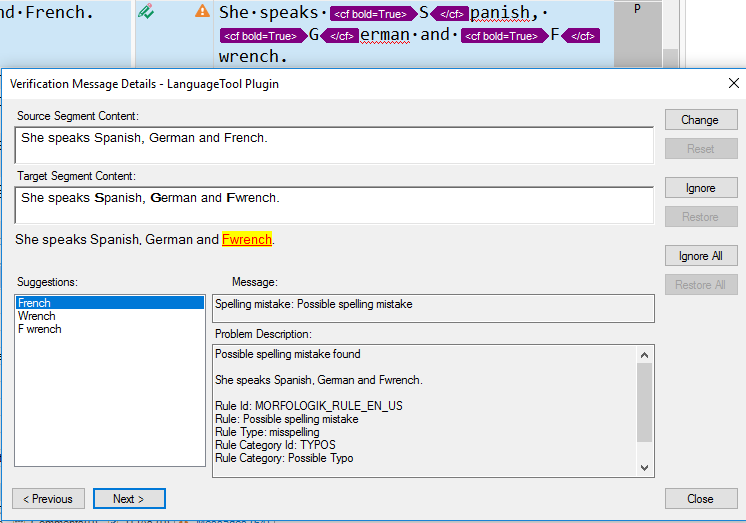Pick the 'F wrench' suggestion
Image resolution: width=746 pixels, height=523 pixels.
(40, 329)
